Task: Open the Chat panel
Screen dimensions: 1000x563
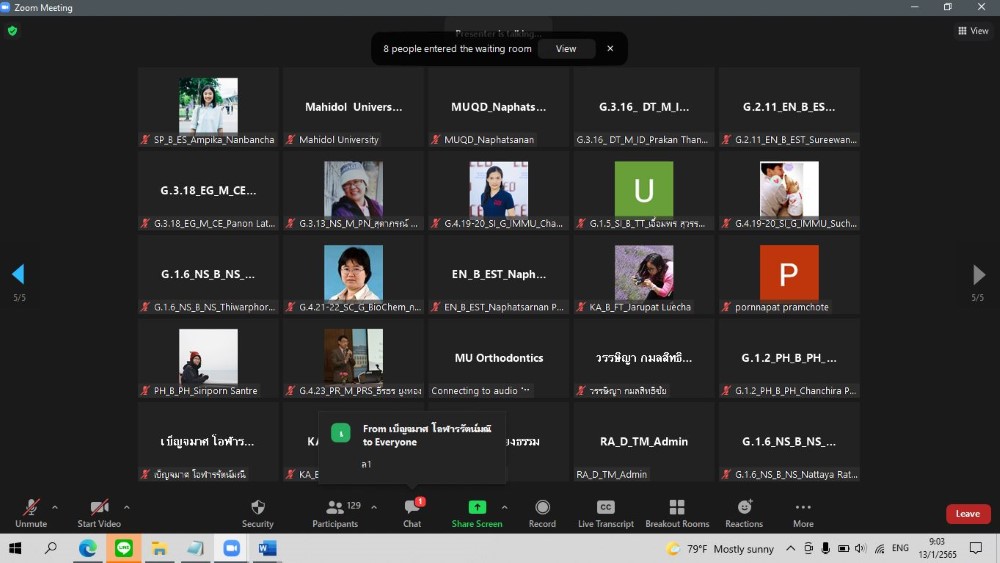Action: [x=411, y=508]
